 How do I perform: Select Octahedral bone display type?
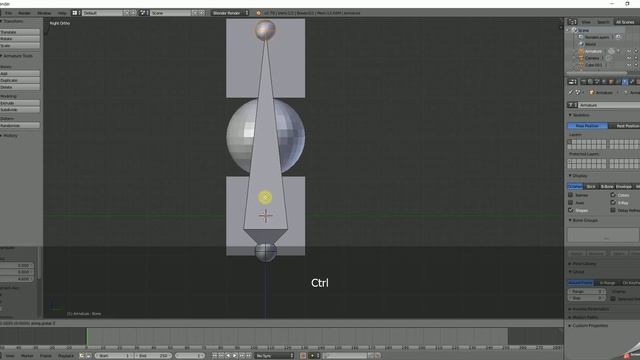coord(575,187)
